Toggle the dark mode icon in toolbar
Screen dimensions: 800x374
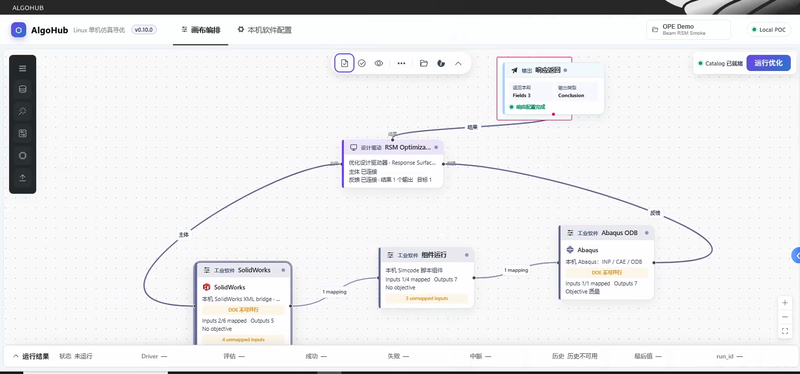coord(441,63)
